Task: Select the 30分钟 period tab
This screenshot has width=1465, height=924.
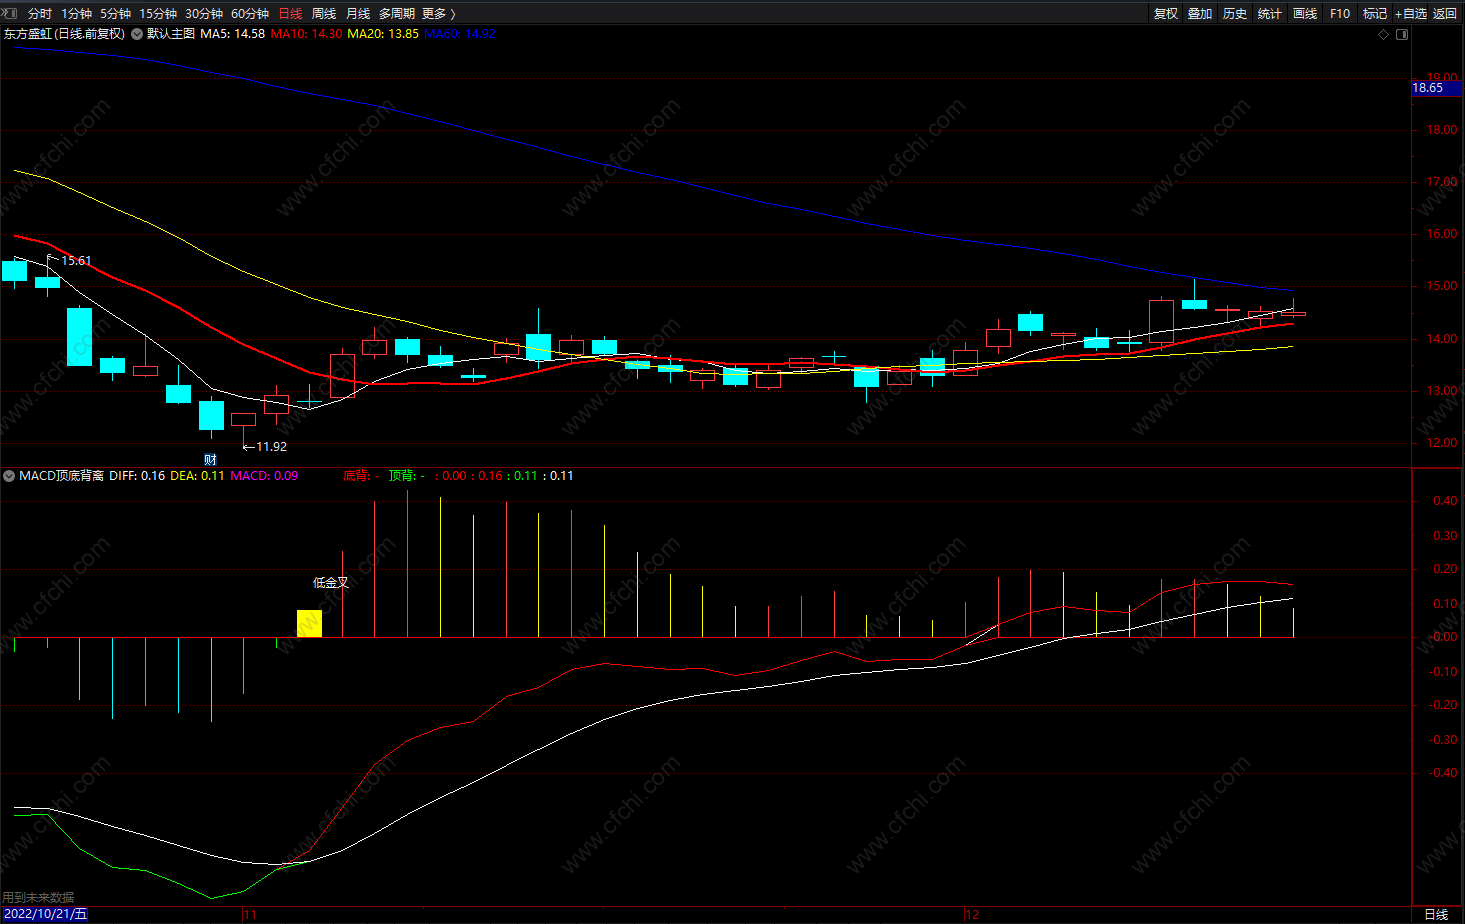Action: tap(204, 13)
